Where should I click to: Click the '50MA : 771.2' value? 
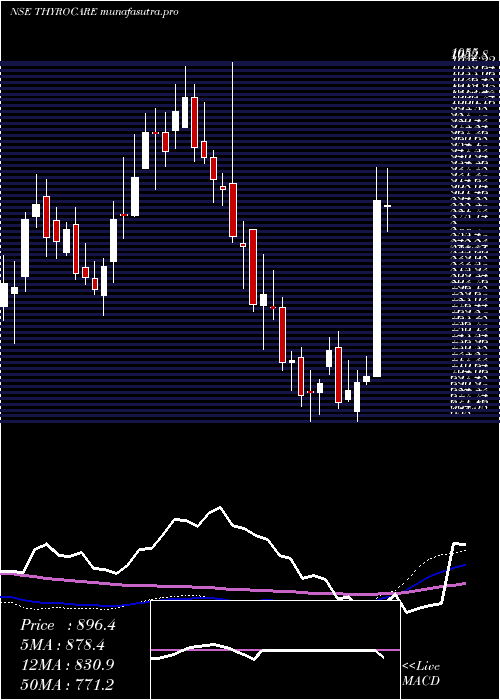[67, 684]
